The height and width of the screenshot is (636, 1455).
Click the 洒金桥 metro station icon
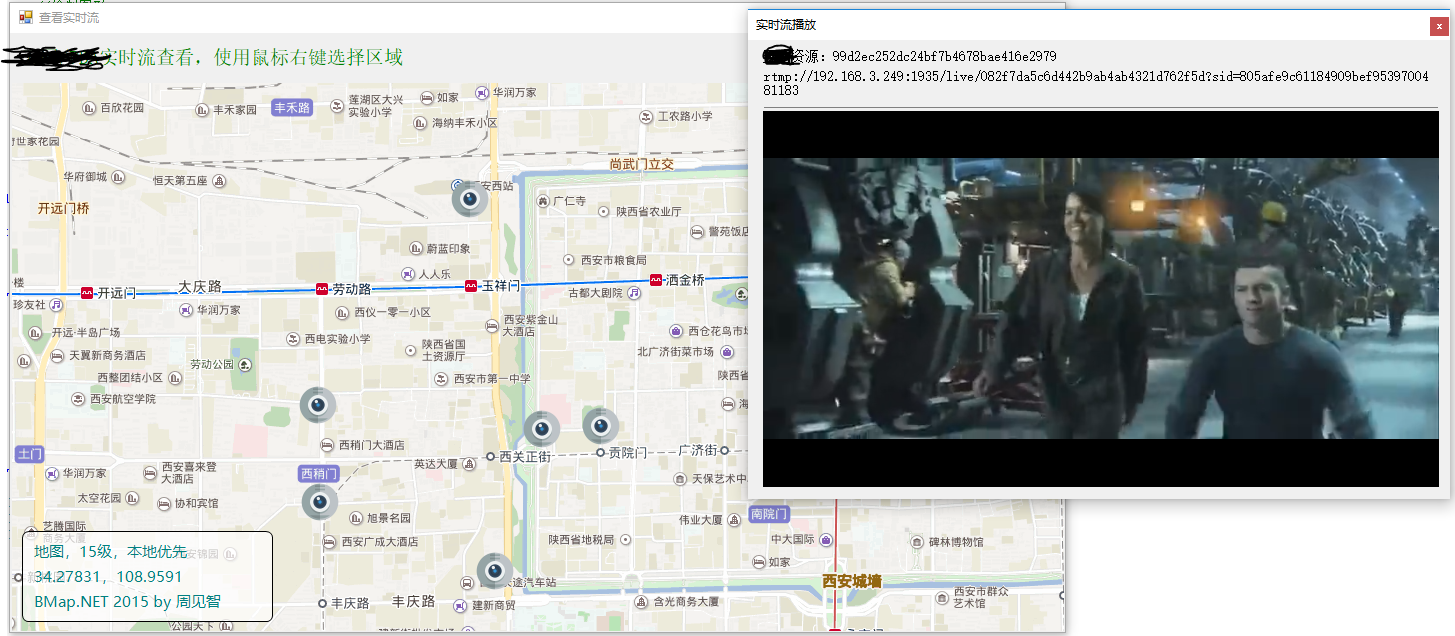pos(656,280)
